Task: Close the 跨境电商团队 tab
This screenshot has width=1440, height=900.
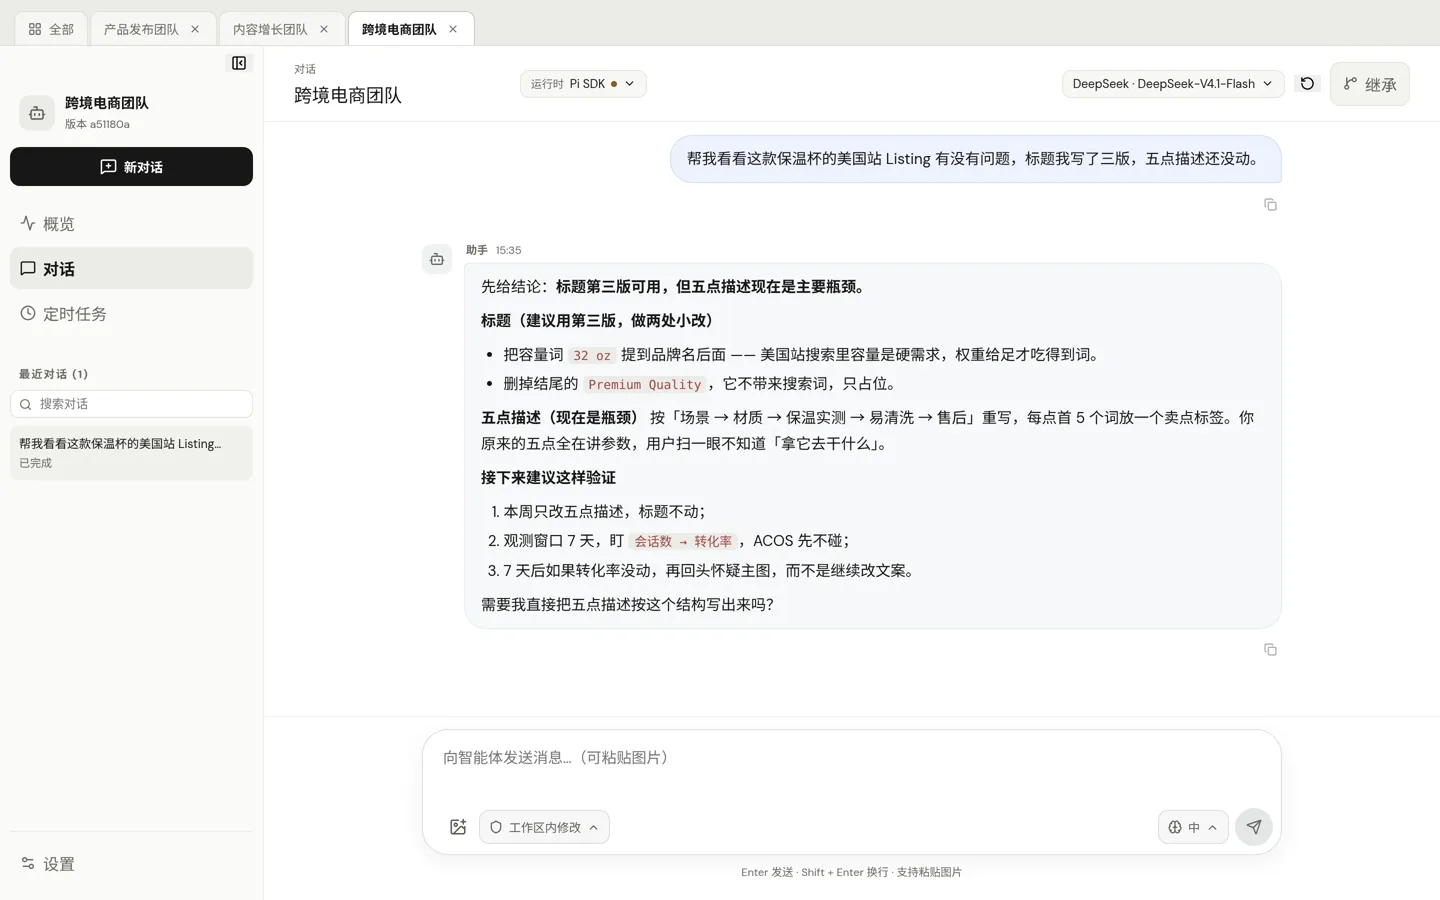Action: click(453, 29)
